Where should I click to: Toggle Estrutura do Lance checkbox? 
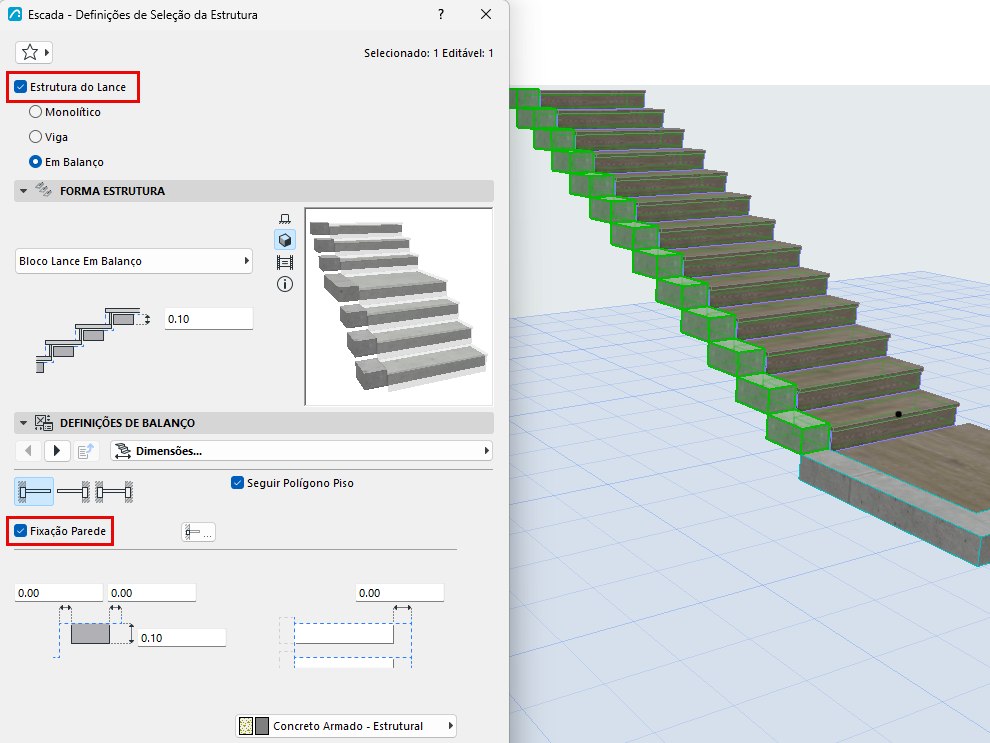tap(21, 86)
